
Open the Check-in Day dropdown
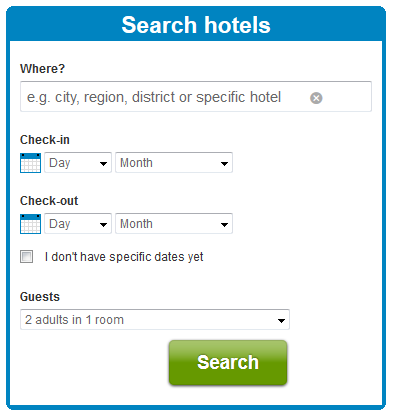(x=78, y=163)
